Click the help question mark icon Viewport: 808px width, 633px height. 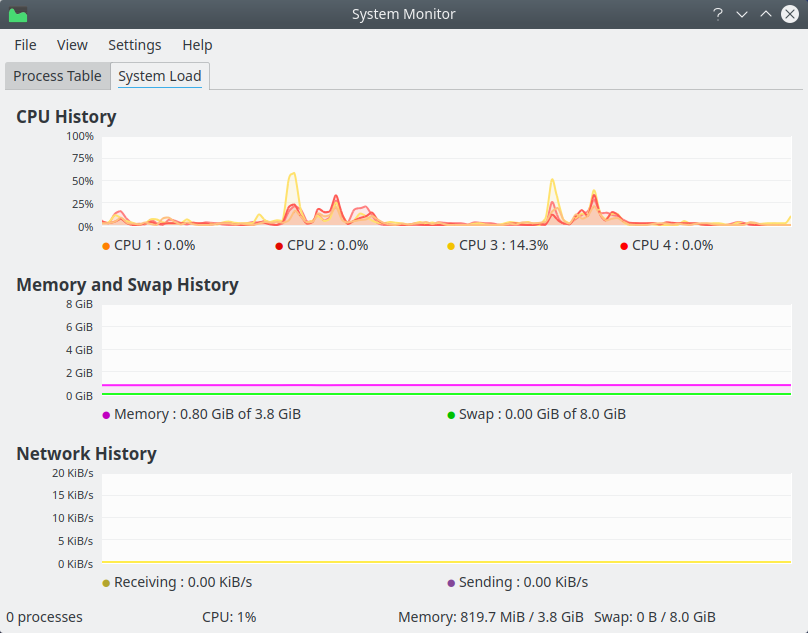point(717,14)
